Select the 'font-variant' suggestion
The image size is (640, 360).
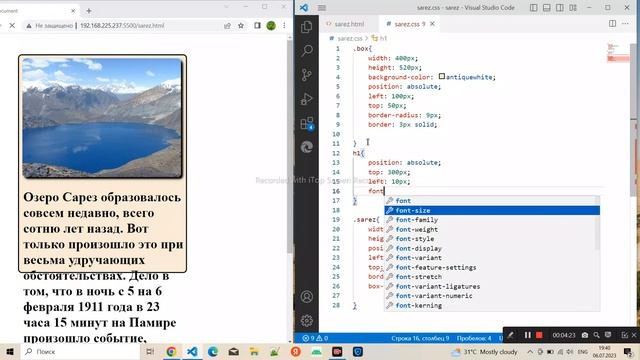click(x=492, y=258)
